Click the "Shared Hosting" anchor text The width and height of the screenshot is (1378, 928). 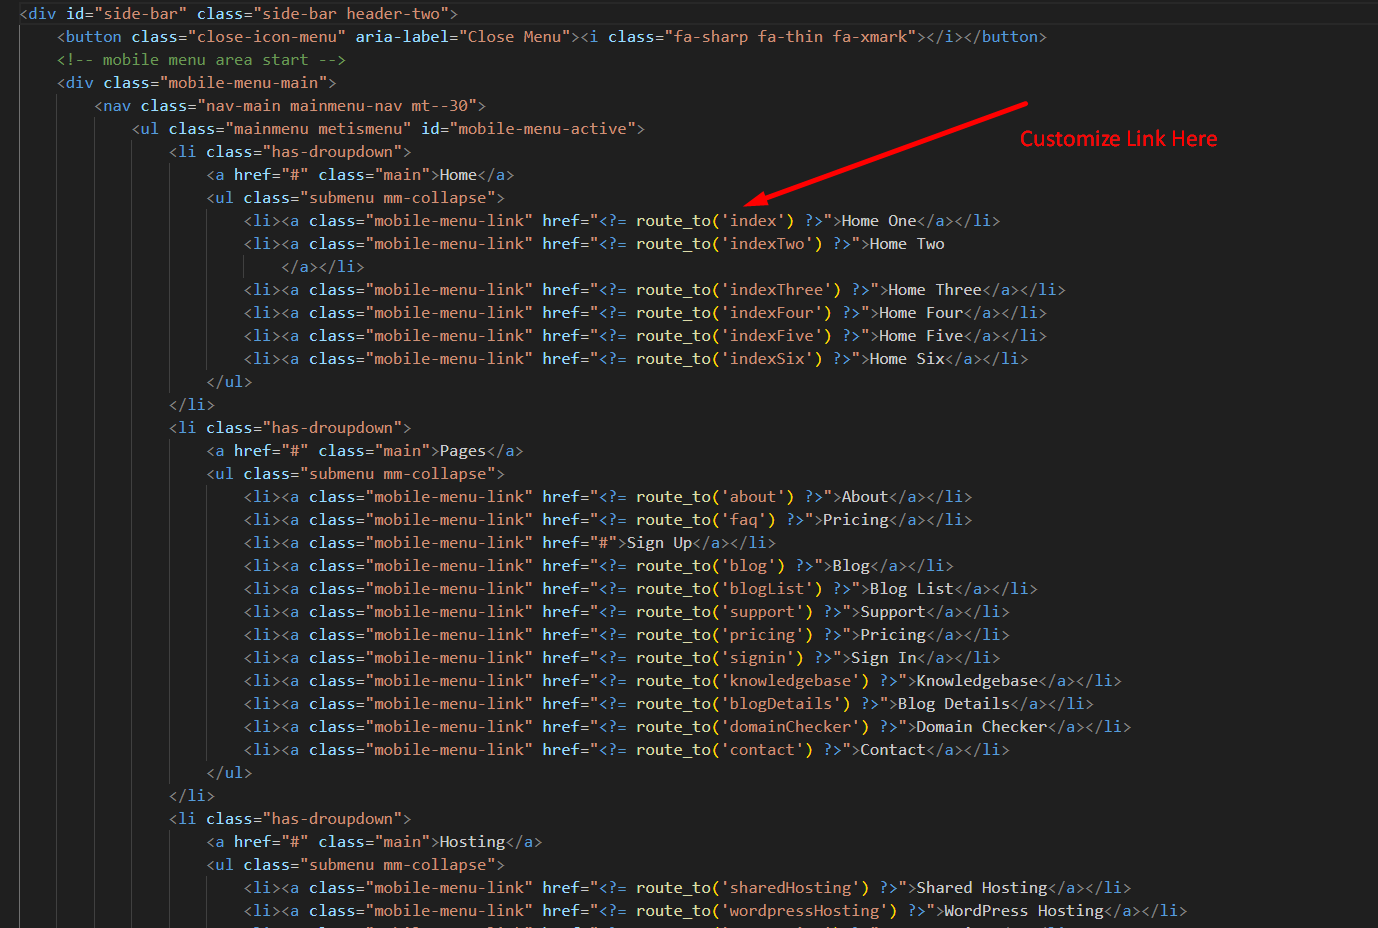click(981, 888)
